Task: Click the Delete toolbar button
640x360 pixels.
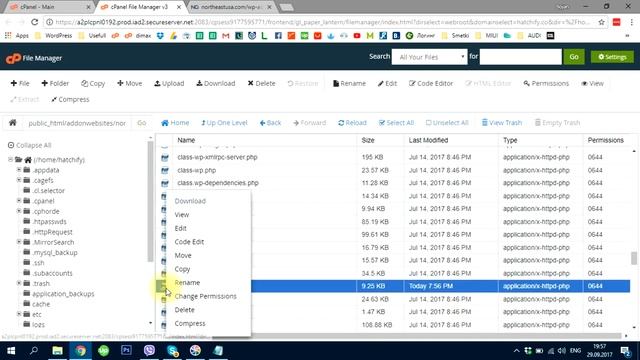Action: coord(261,83)
